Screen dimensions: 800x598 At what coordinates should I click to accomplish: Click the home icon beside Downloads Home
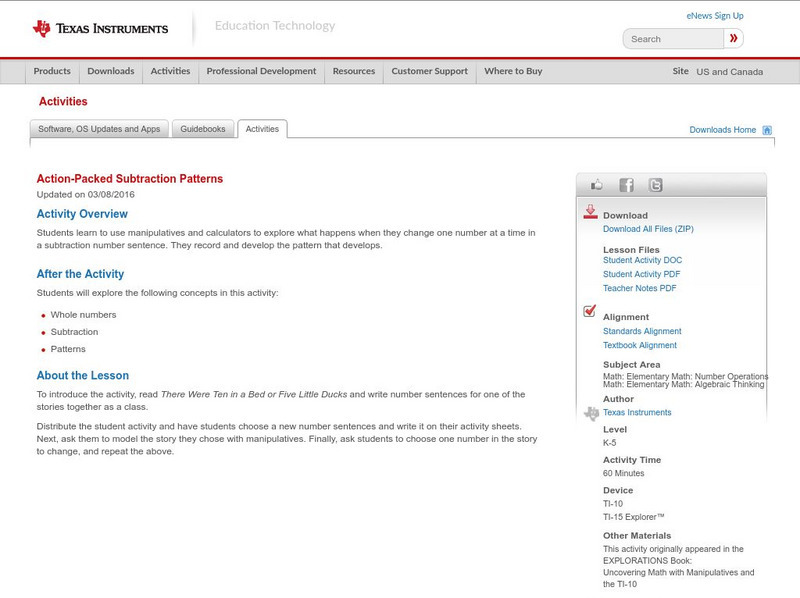766,130
